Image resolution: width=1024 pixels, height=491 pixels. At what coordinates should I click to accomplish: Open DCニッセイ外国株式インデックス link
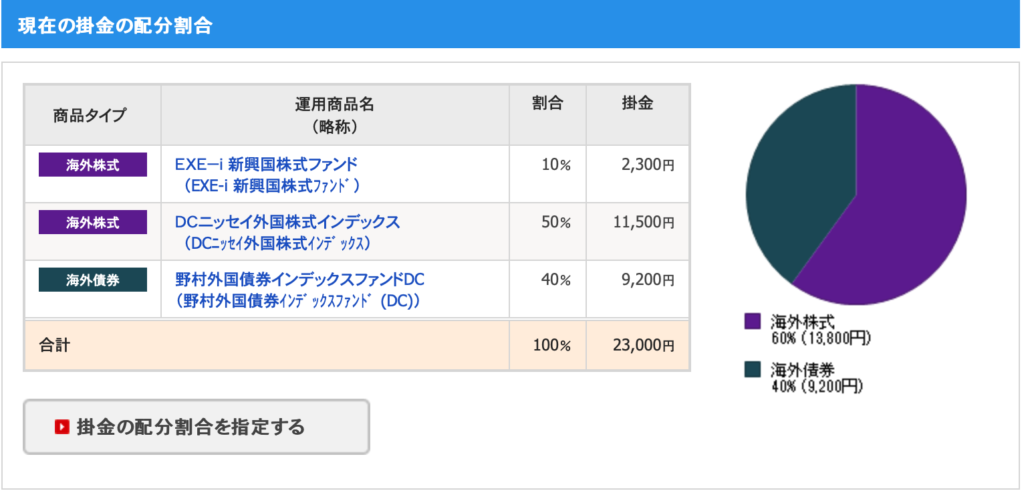(x=288, y=222)
